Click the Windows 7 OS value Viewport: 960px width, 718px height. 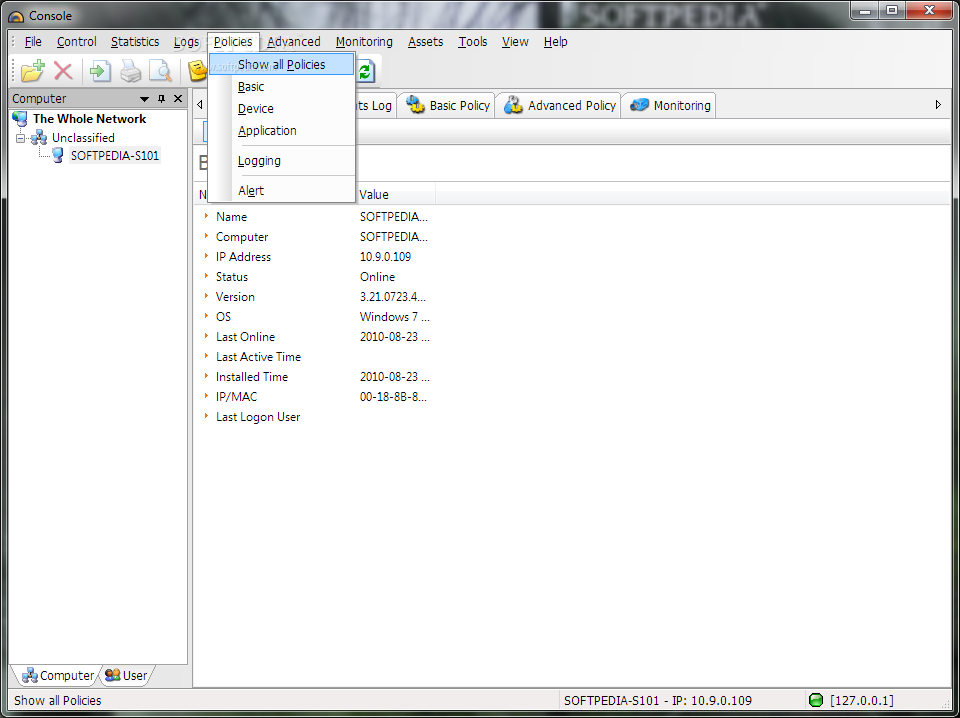pyautogui.click(x=394, y=317)
